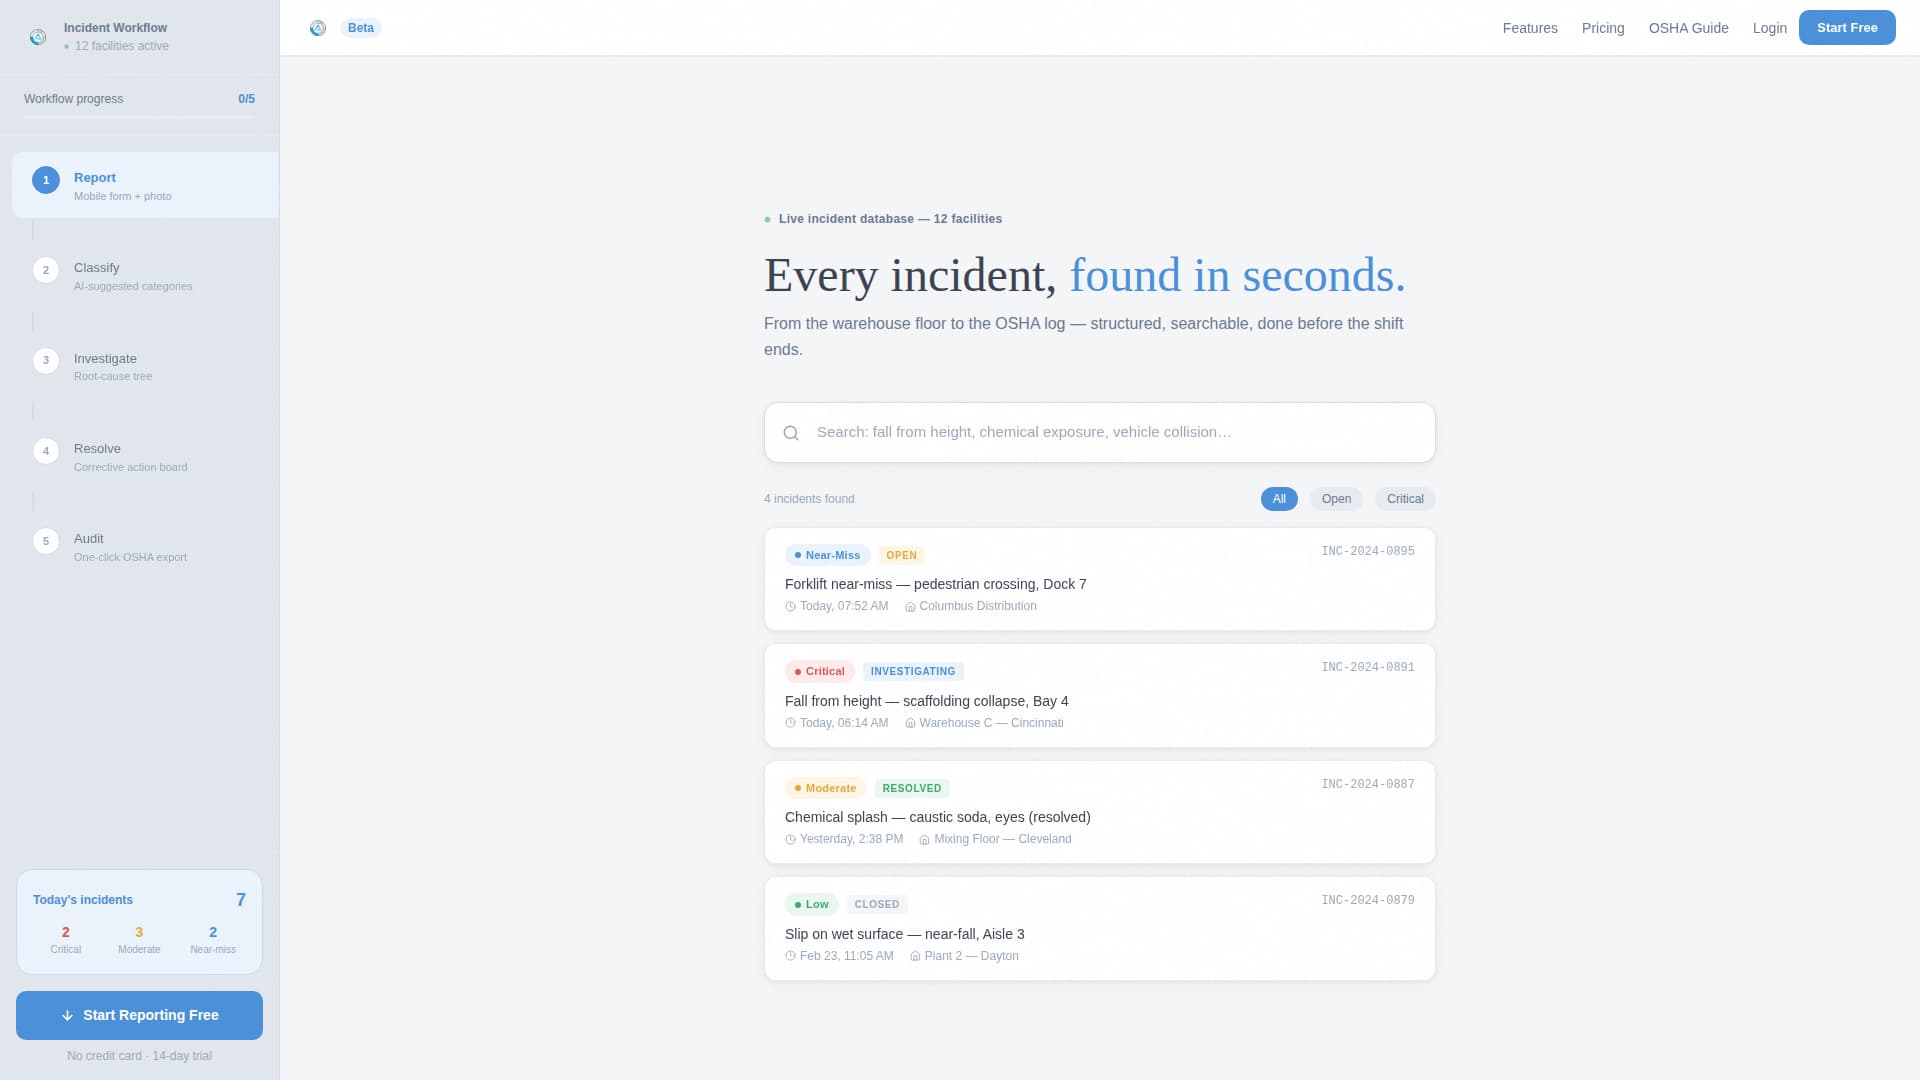Click the search magnifier icon

(791, 433)
